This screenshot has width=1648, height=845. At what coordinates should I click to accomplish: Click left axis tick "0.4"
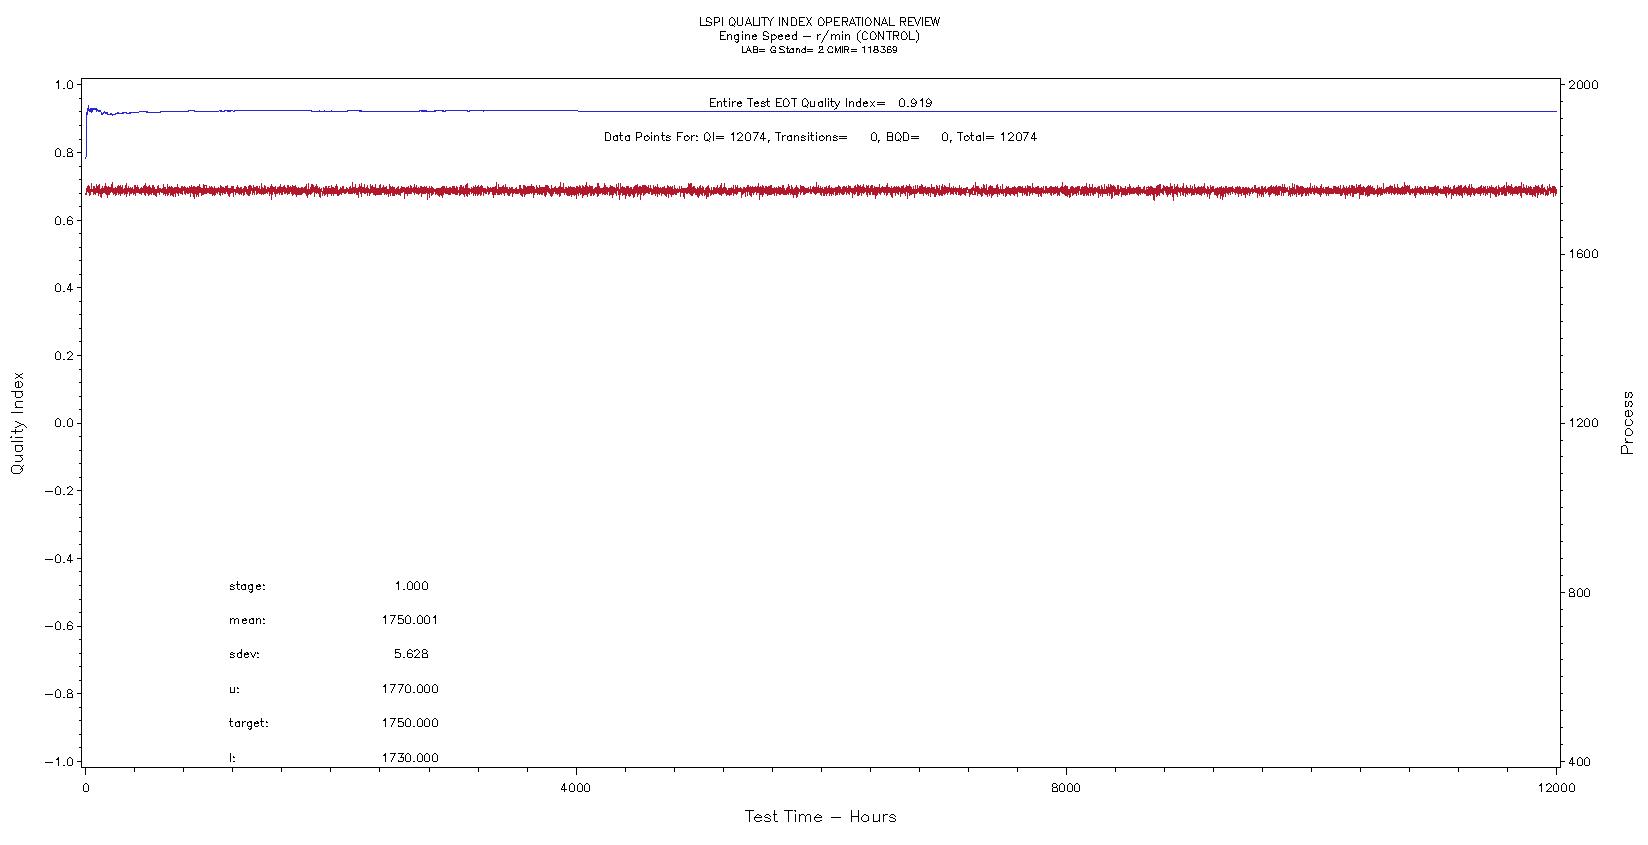coord(64,289)
